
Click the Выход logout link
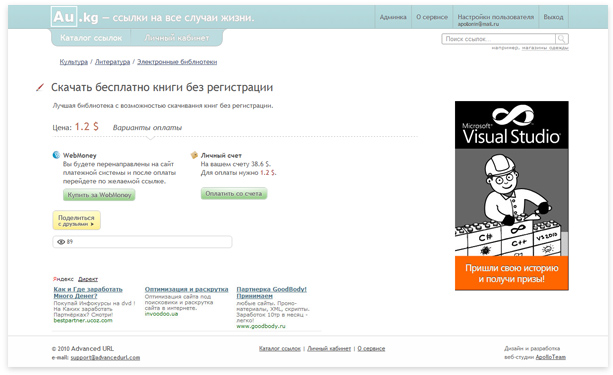553,17
